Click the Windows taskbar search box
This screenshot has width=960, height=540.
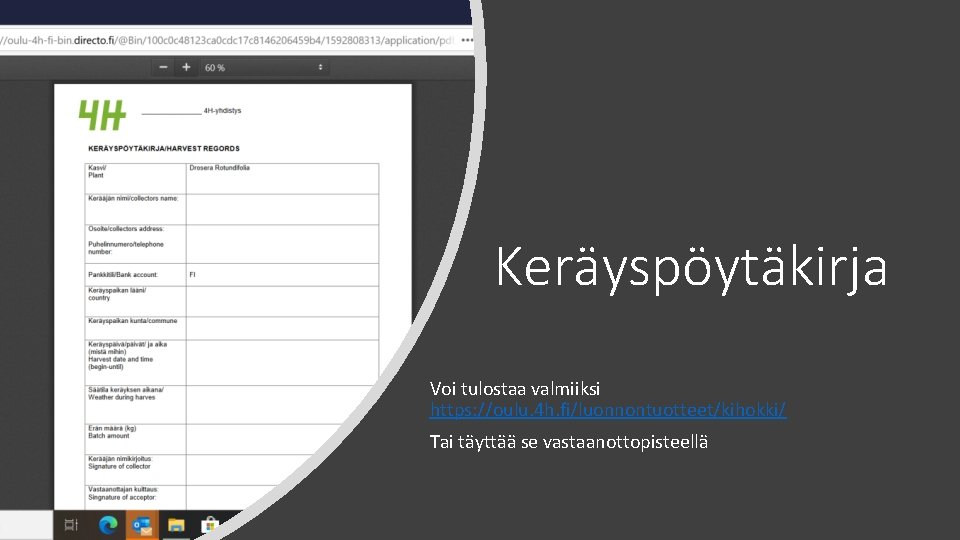click(x=26, y=525)
